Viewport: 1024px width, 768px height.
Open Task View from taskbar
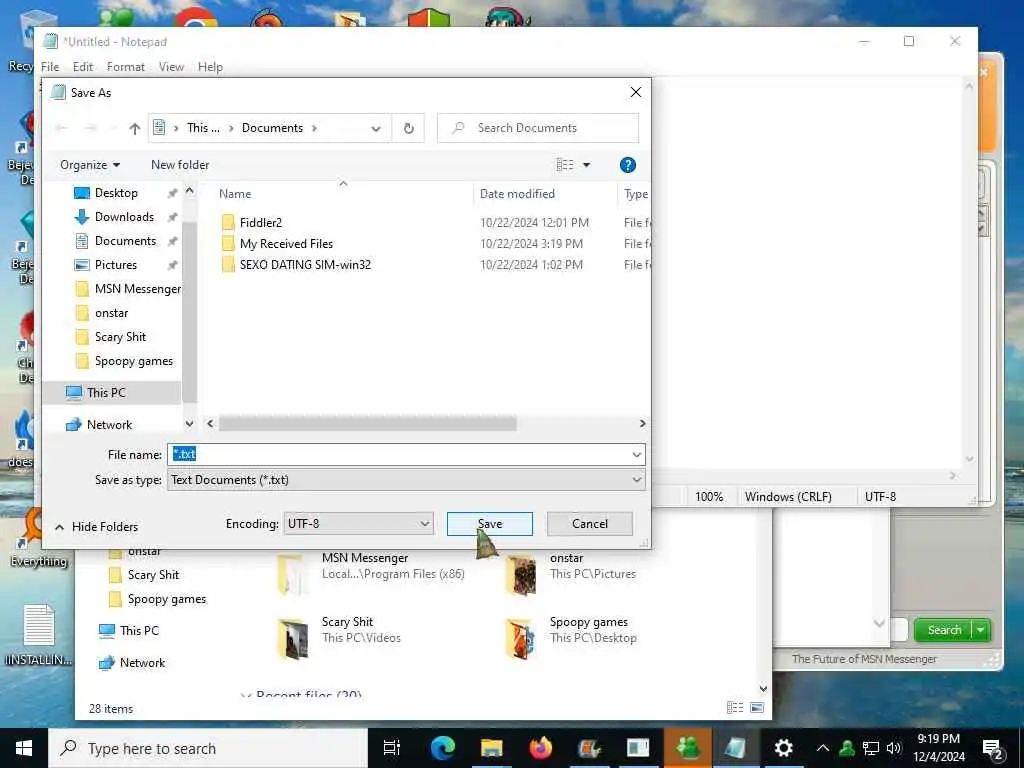pos(392,748)
